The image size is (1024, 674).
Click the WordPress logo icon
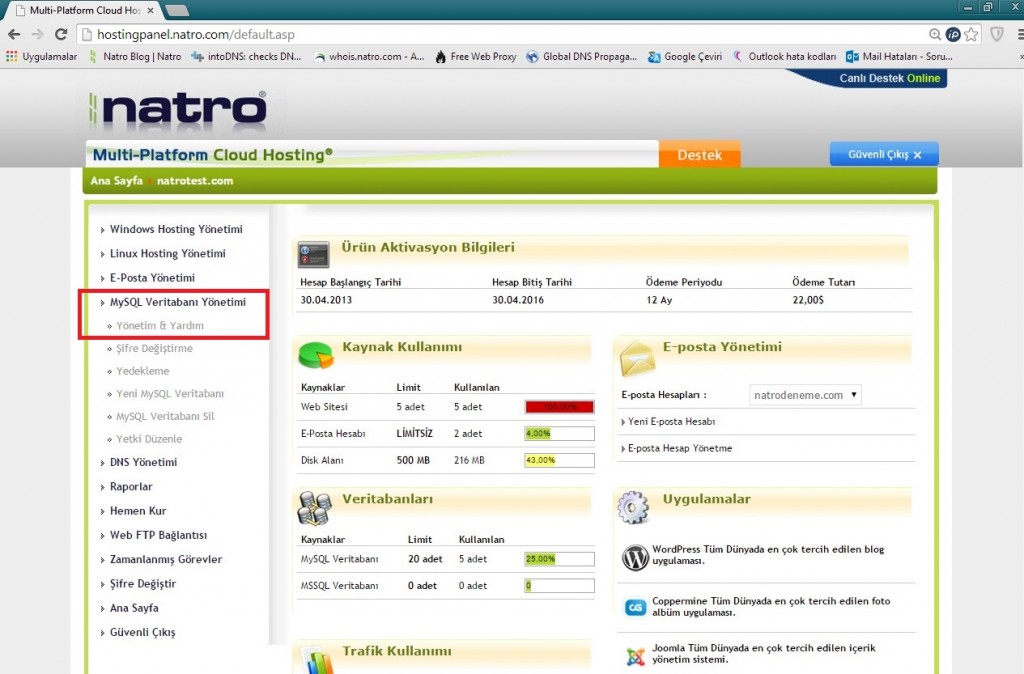coord(635,557)
